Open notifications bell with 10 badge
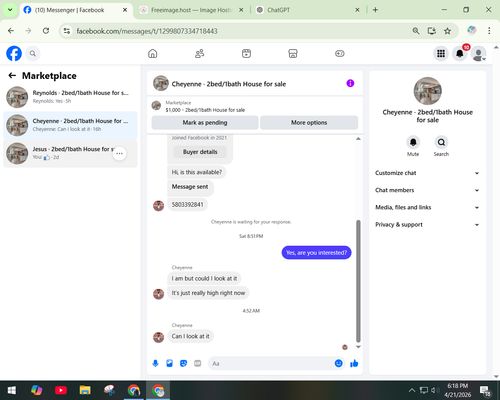 (460, 53)
